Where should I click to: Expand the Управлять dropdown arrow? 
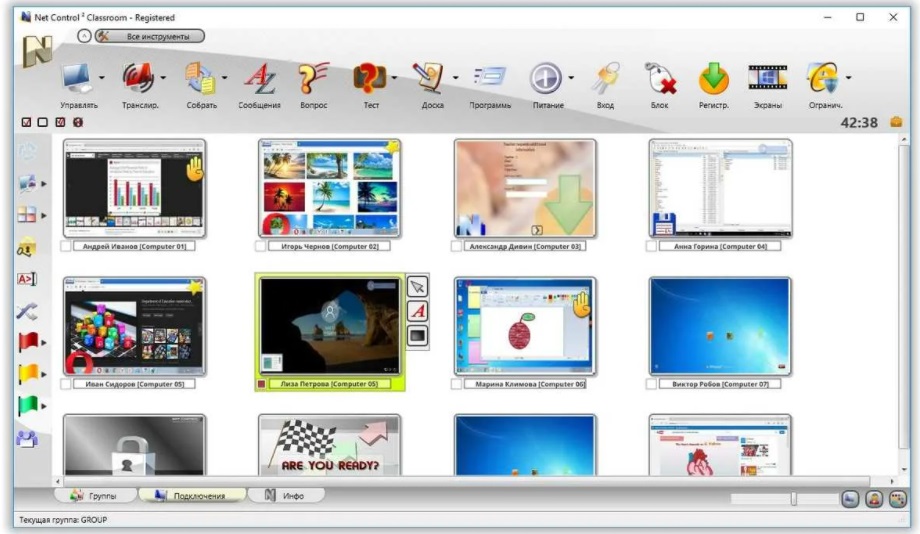point(102,79)
